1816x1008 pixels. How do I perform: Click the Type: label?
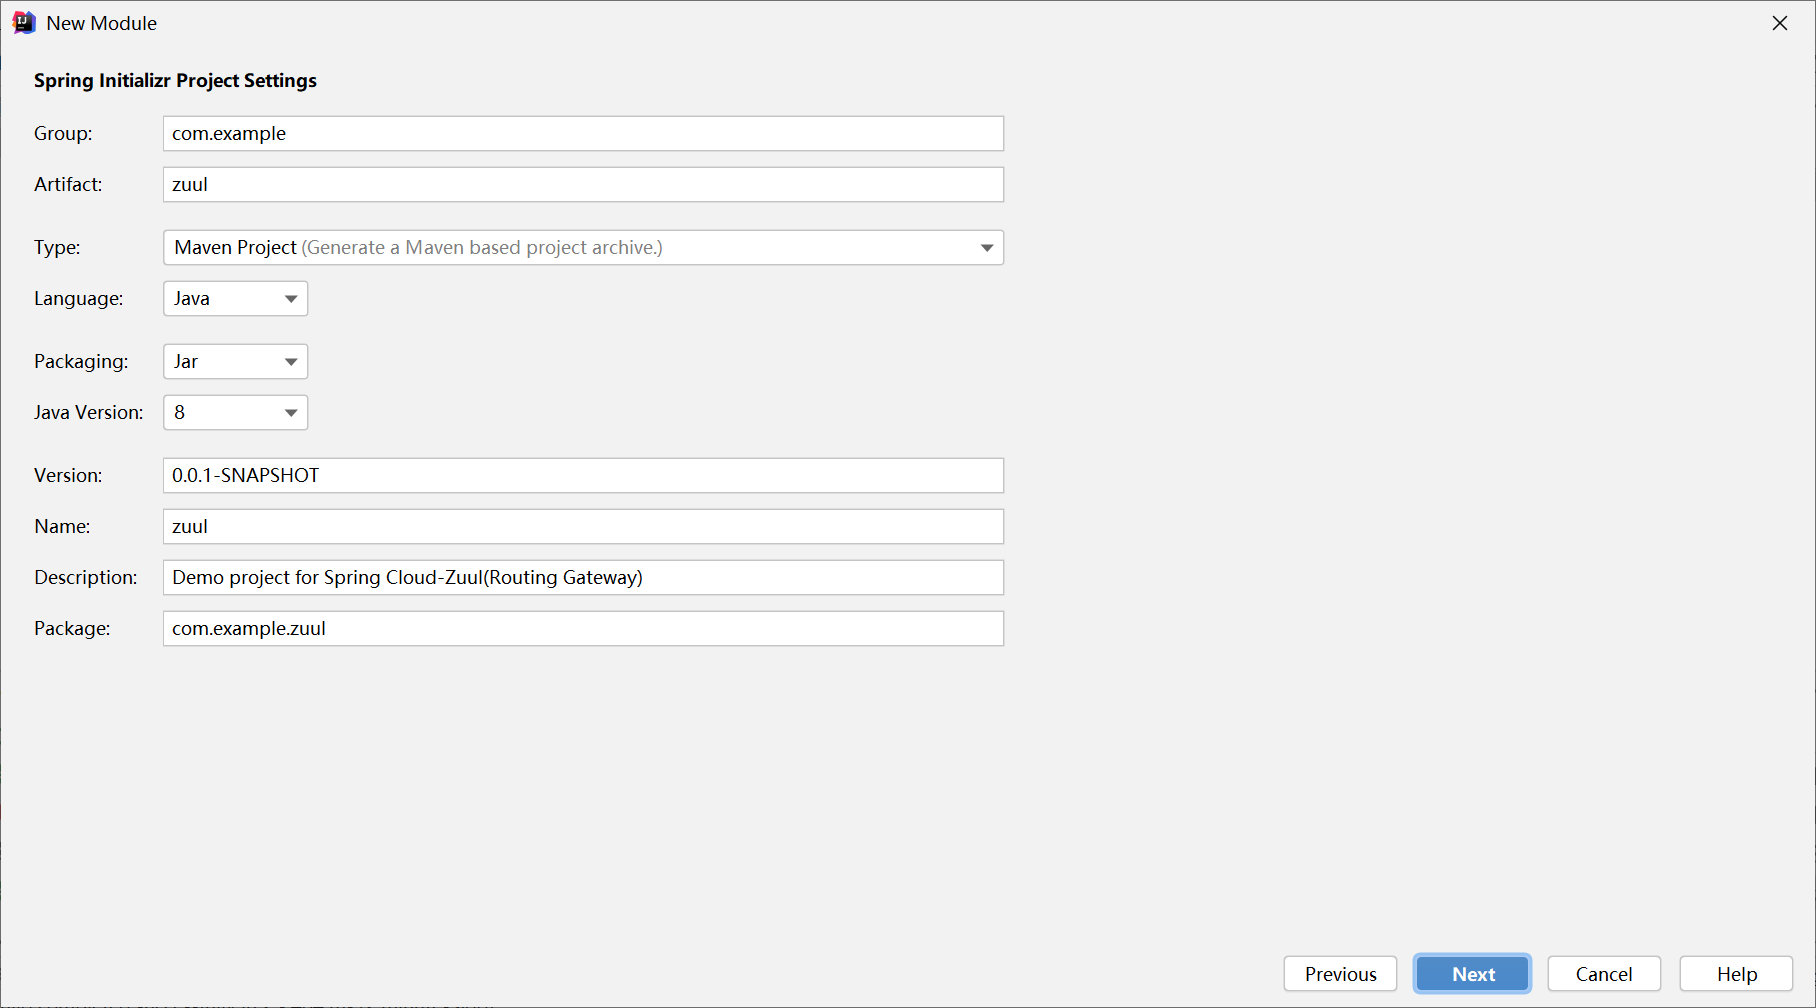(x=57, y=247)
